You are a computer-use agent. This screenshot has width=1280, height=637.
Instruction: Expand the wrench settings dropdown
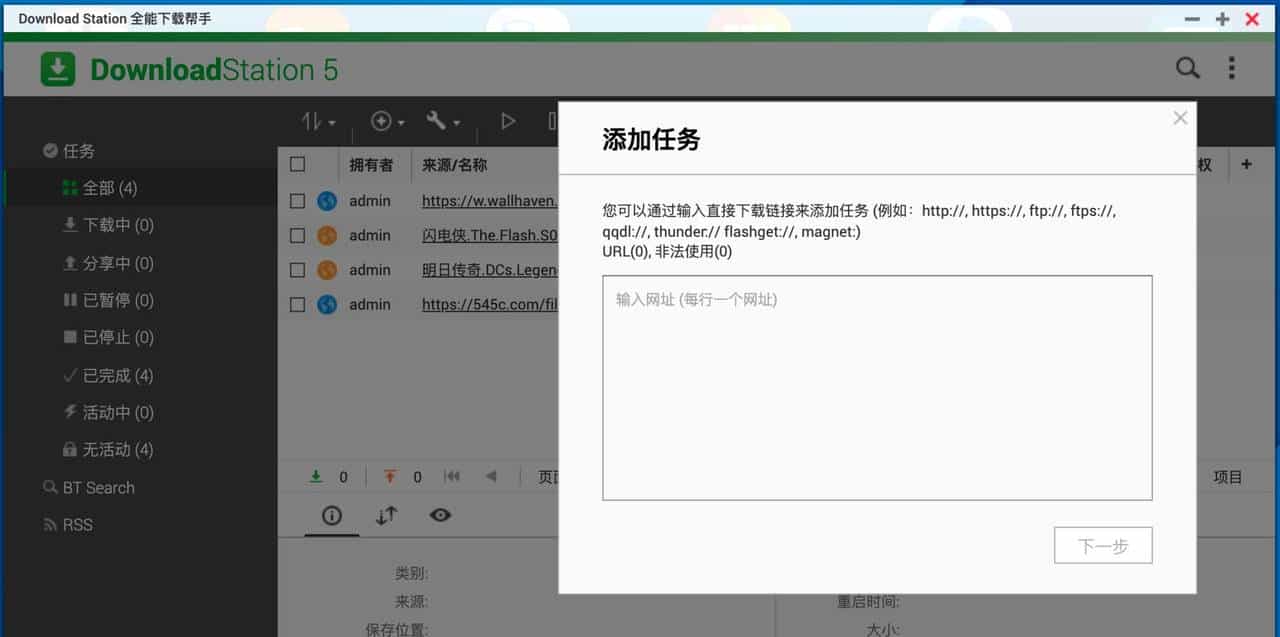coord(443,121)
